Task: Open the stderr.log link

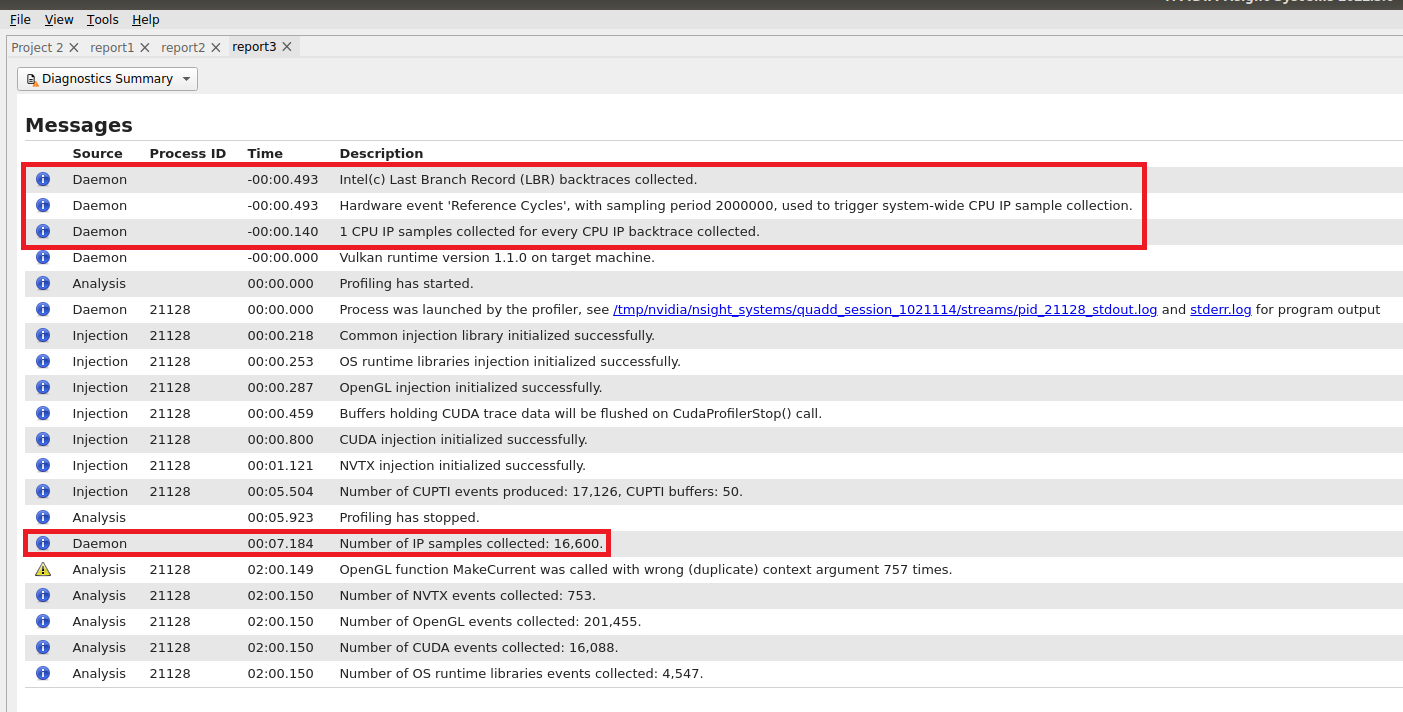Action: 1221,309
